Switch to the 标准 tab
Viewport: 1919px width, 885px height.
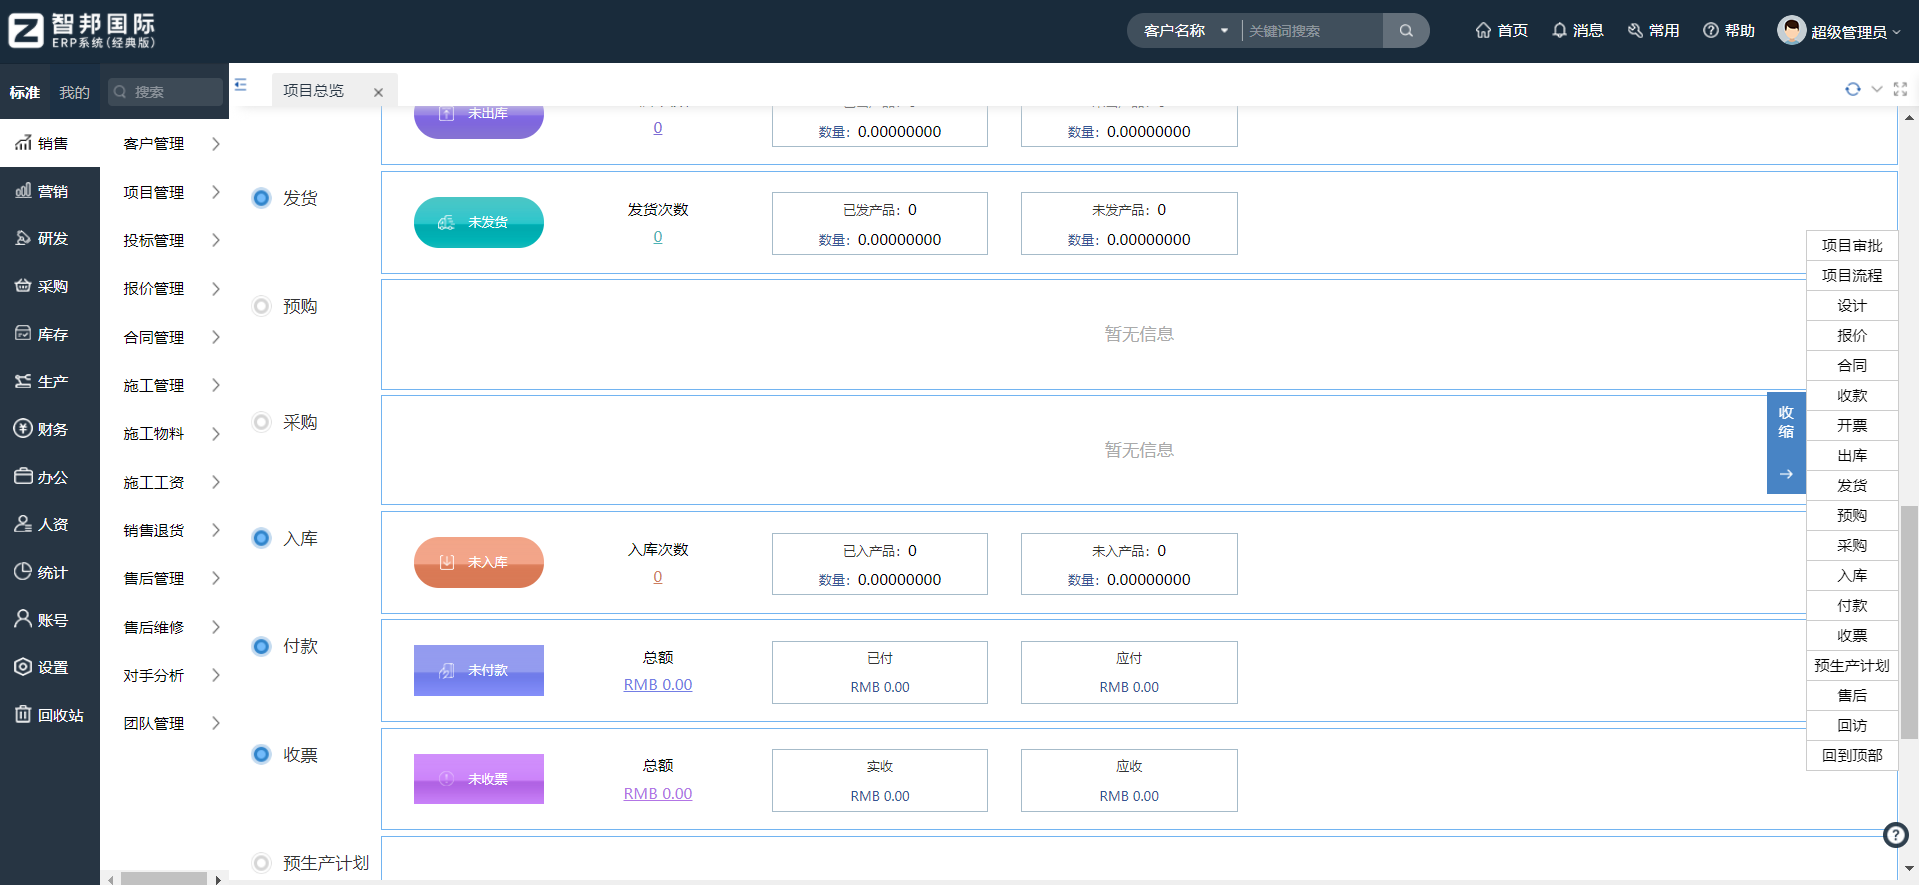[x=25, y=92]
